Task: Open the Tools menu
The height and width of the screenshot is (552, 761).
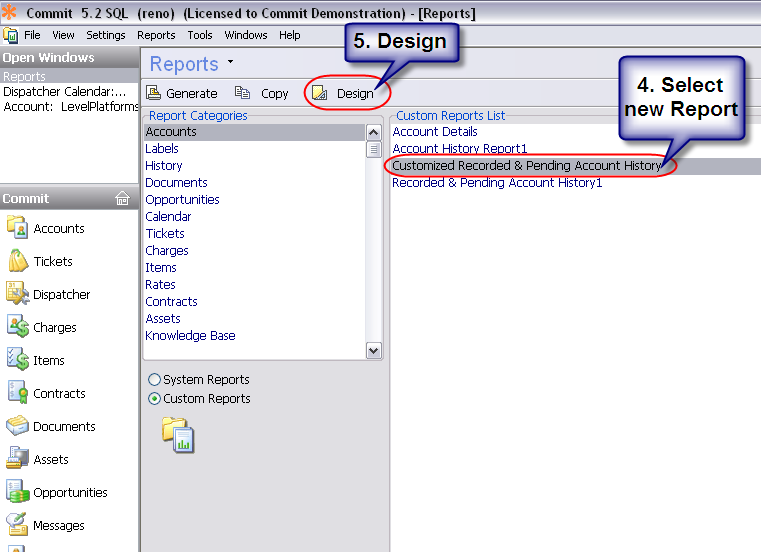Action: coord(200,35)
